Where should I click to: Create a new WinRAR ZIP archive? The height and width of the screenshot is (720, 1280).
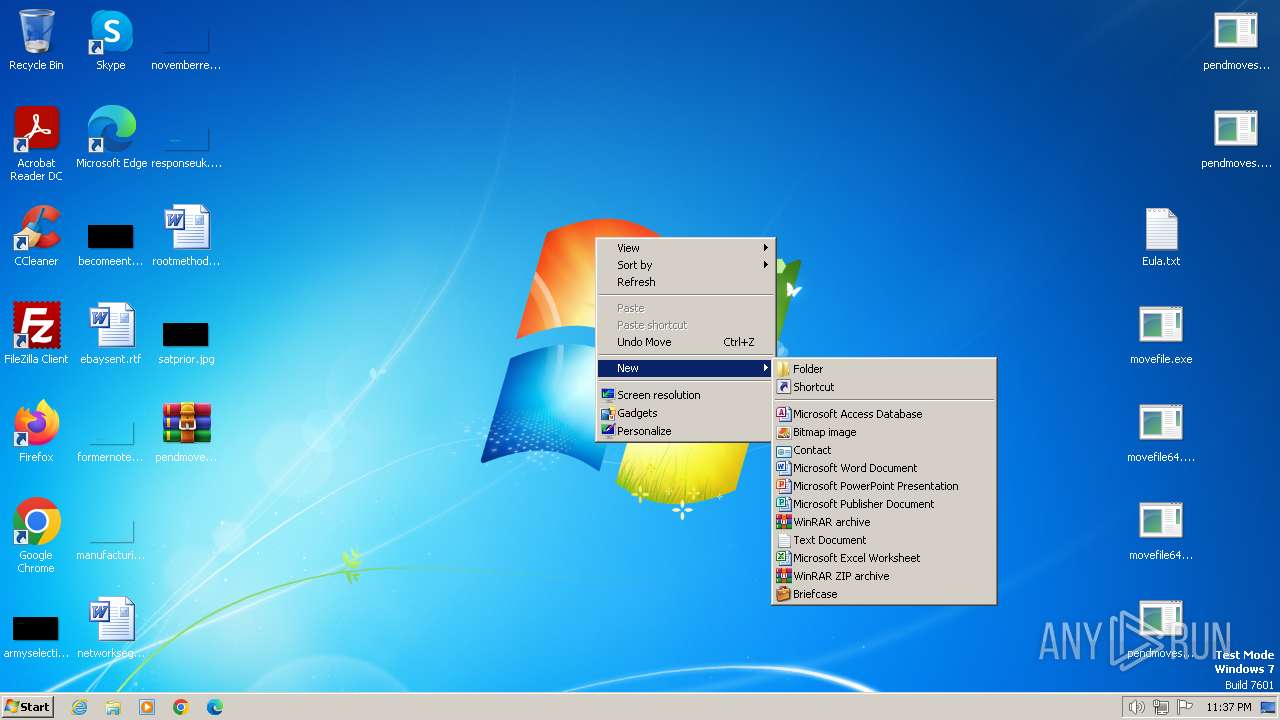[884, 576]
